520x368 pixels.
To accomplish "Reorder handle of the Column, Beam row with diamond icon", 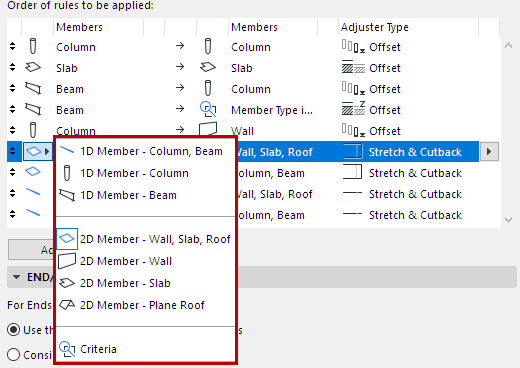I will (13, 172).
